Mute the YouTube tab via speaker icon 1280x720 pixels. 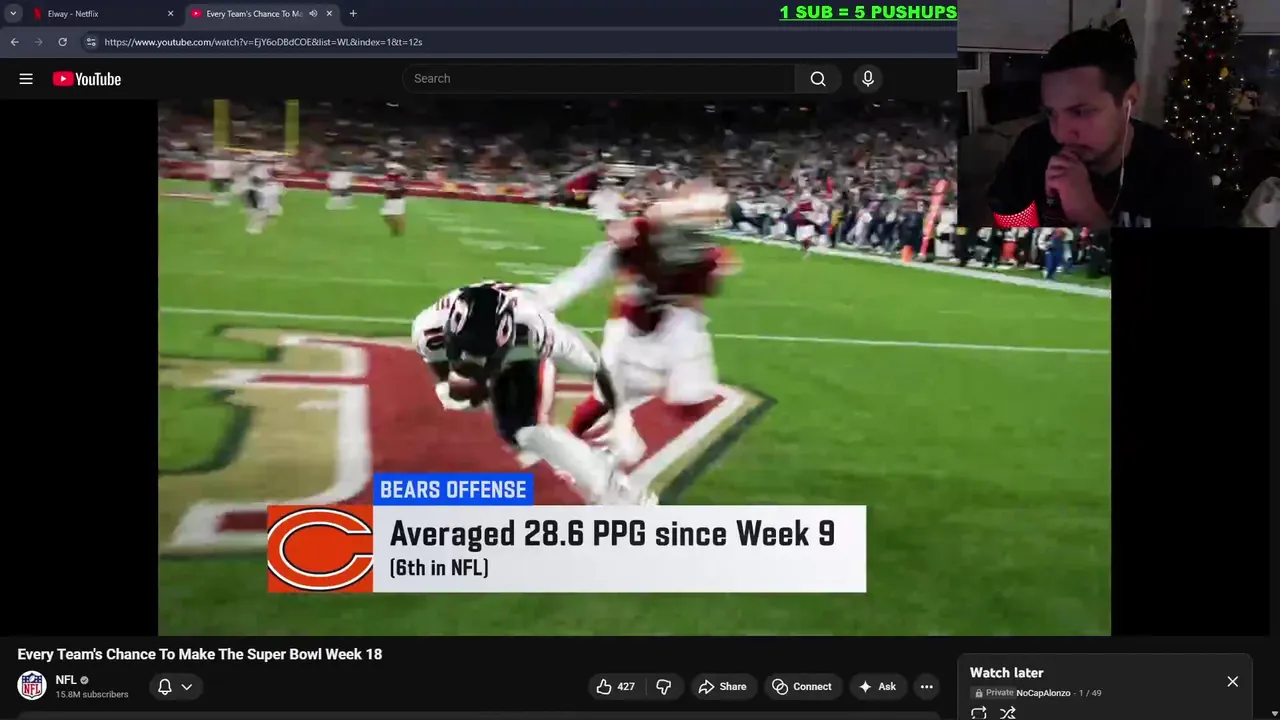coord(313,14)
